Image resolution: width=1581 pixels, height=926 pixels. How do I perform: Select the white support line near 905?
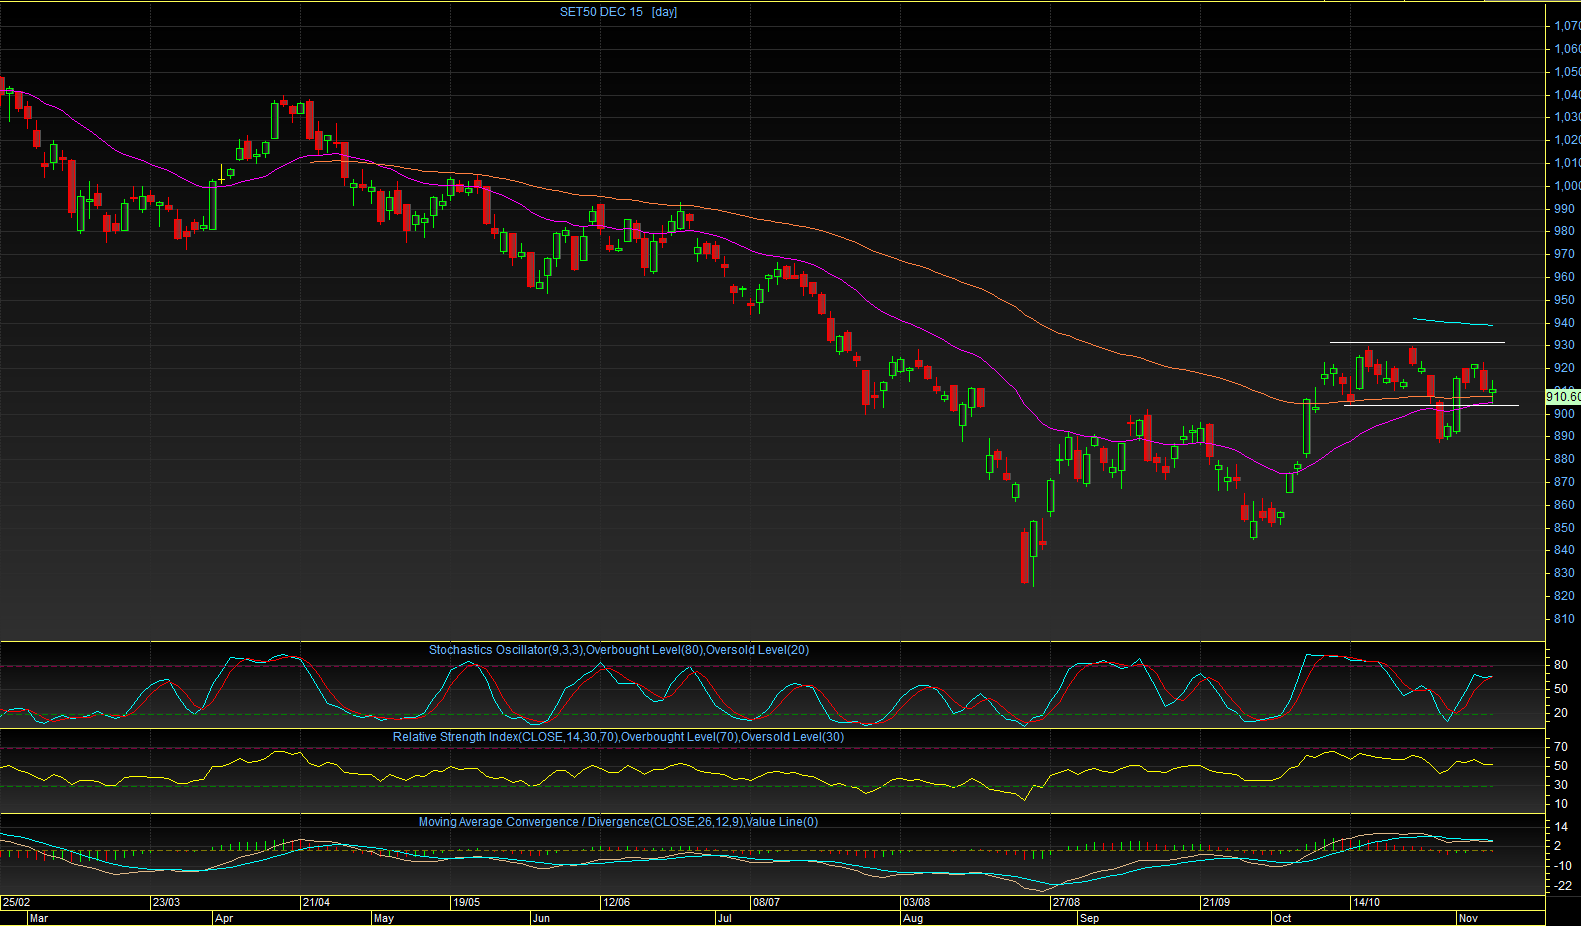[x=1431, y=405]
